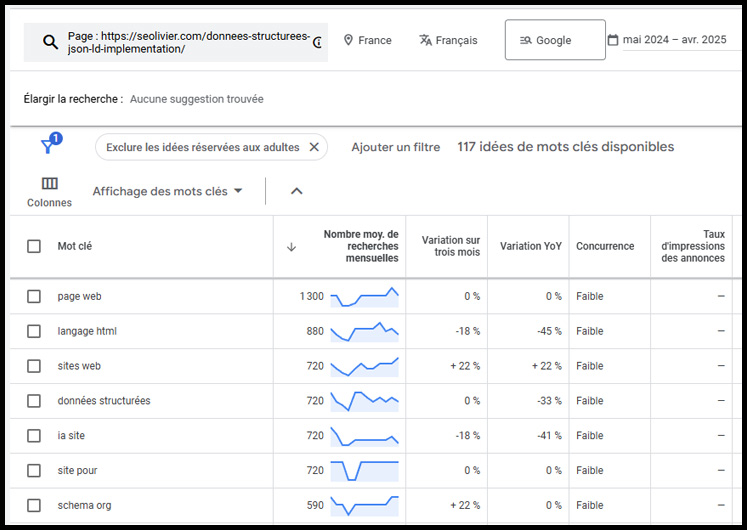Click the schema org keyword
The image size is (747, 530).
84,505
